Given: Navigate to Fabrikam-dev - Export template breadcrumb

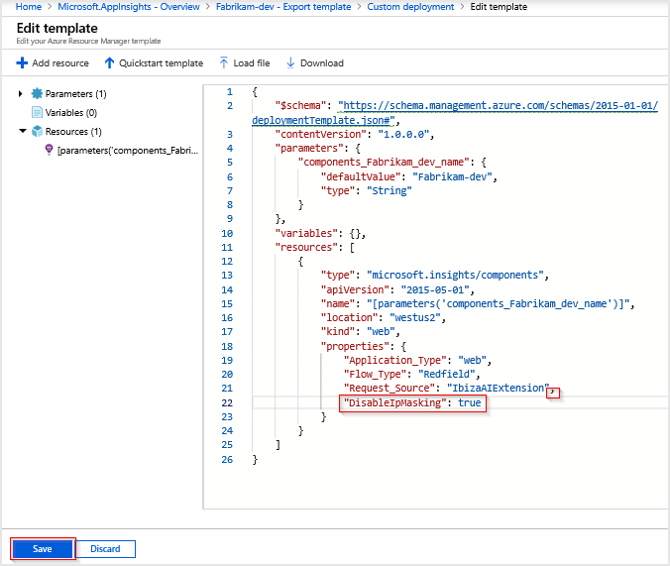Looking at the screenshot, I should pos(286,7).
